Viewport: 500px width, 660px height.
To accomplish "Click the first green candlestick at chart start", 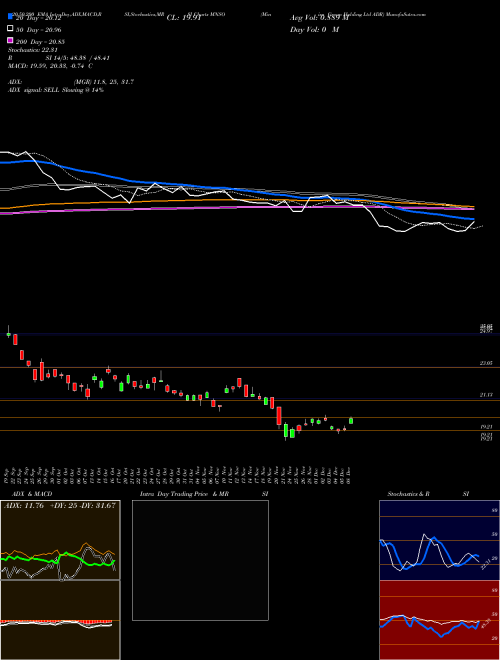I will click(x=8, y=334).
